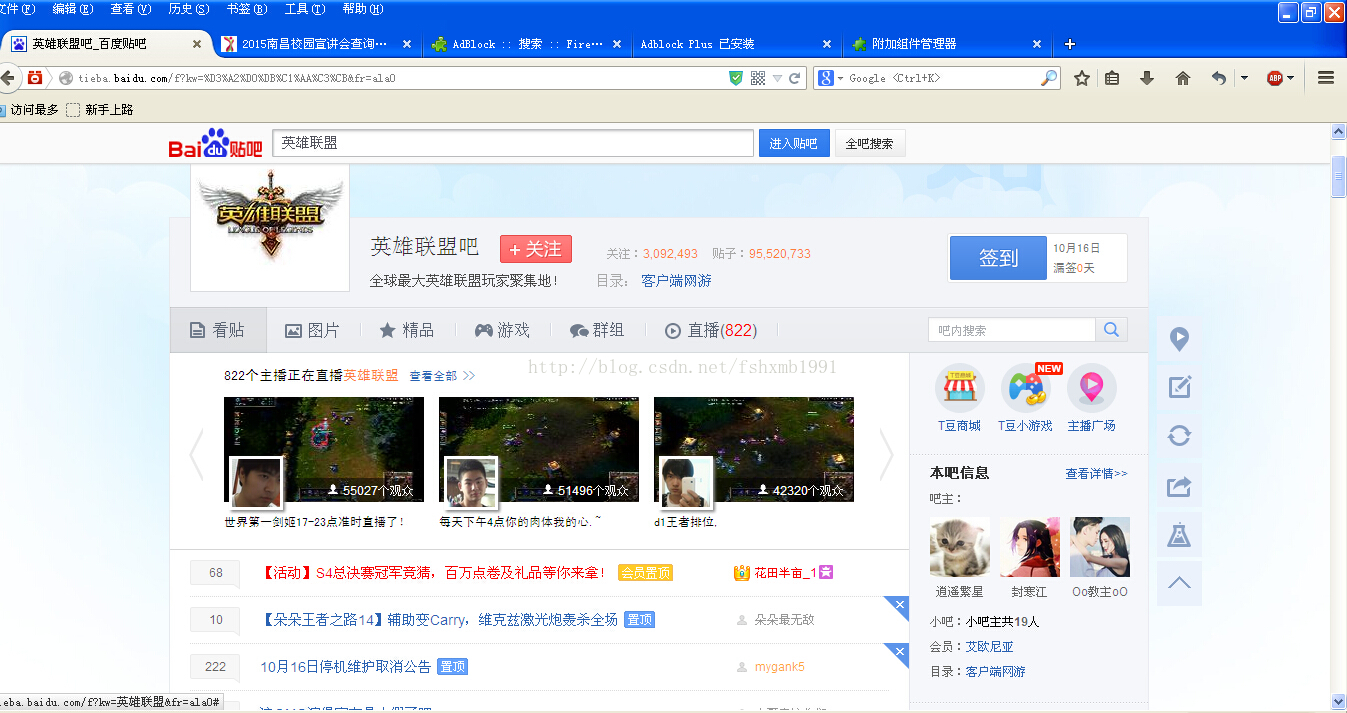Click the search magnifier in 吧内搜索
Screen dimensions: 1347x713
pos(1111,330)
